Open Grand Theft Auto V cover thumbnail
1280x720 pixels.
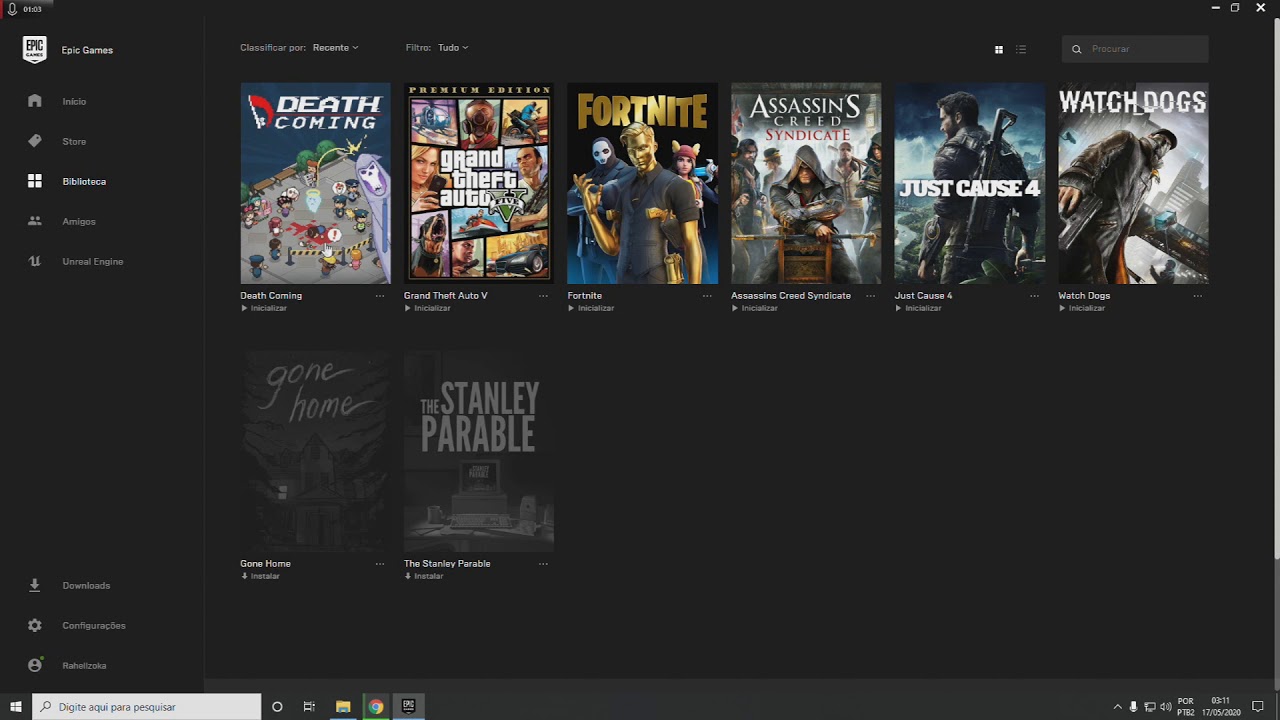(479, 183)
